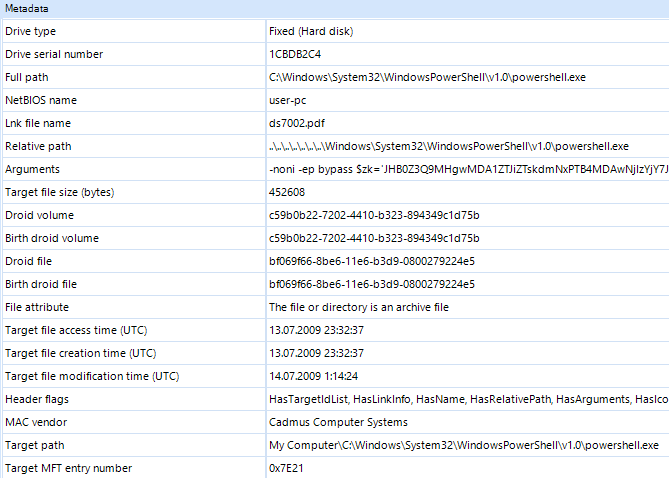
Task: Select the Lnk file name ds7002.pdf
Action: pyautogui.click(x=297, y=123)
